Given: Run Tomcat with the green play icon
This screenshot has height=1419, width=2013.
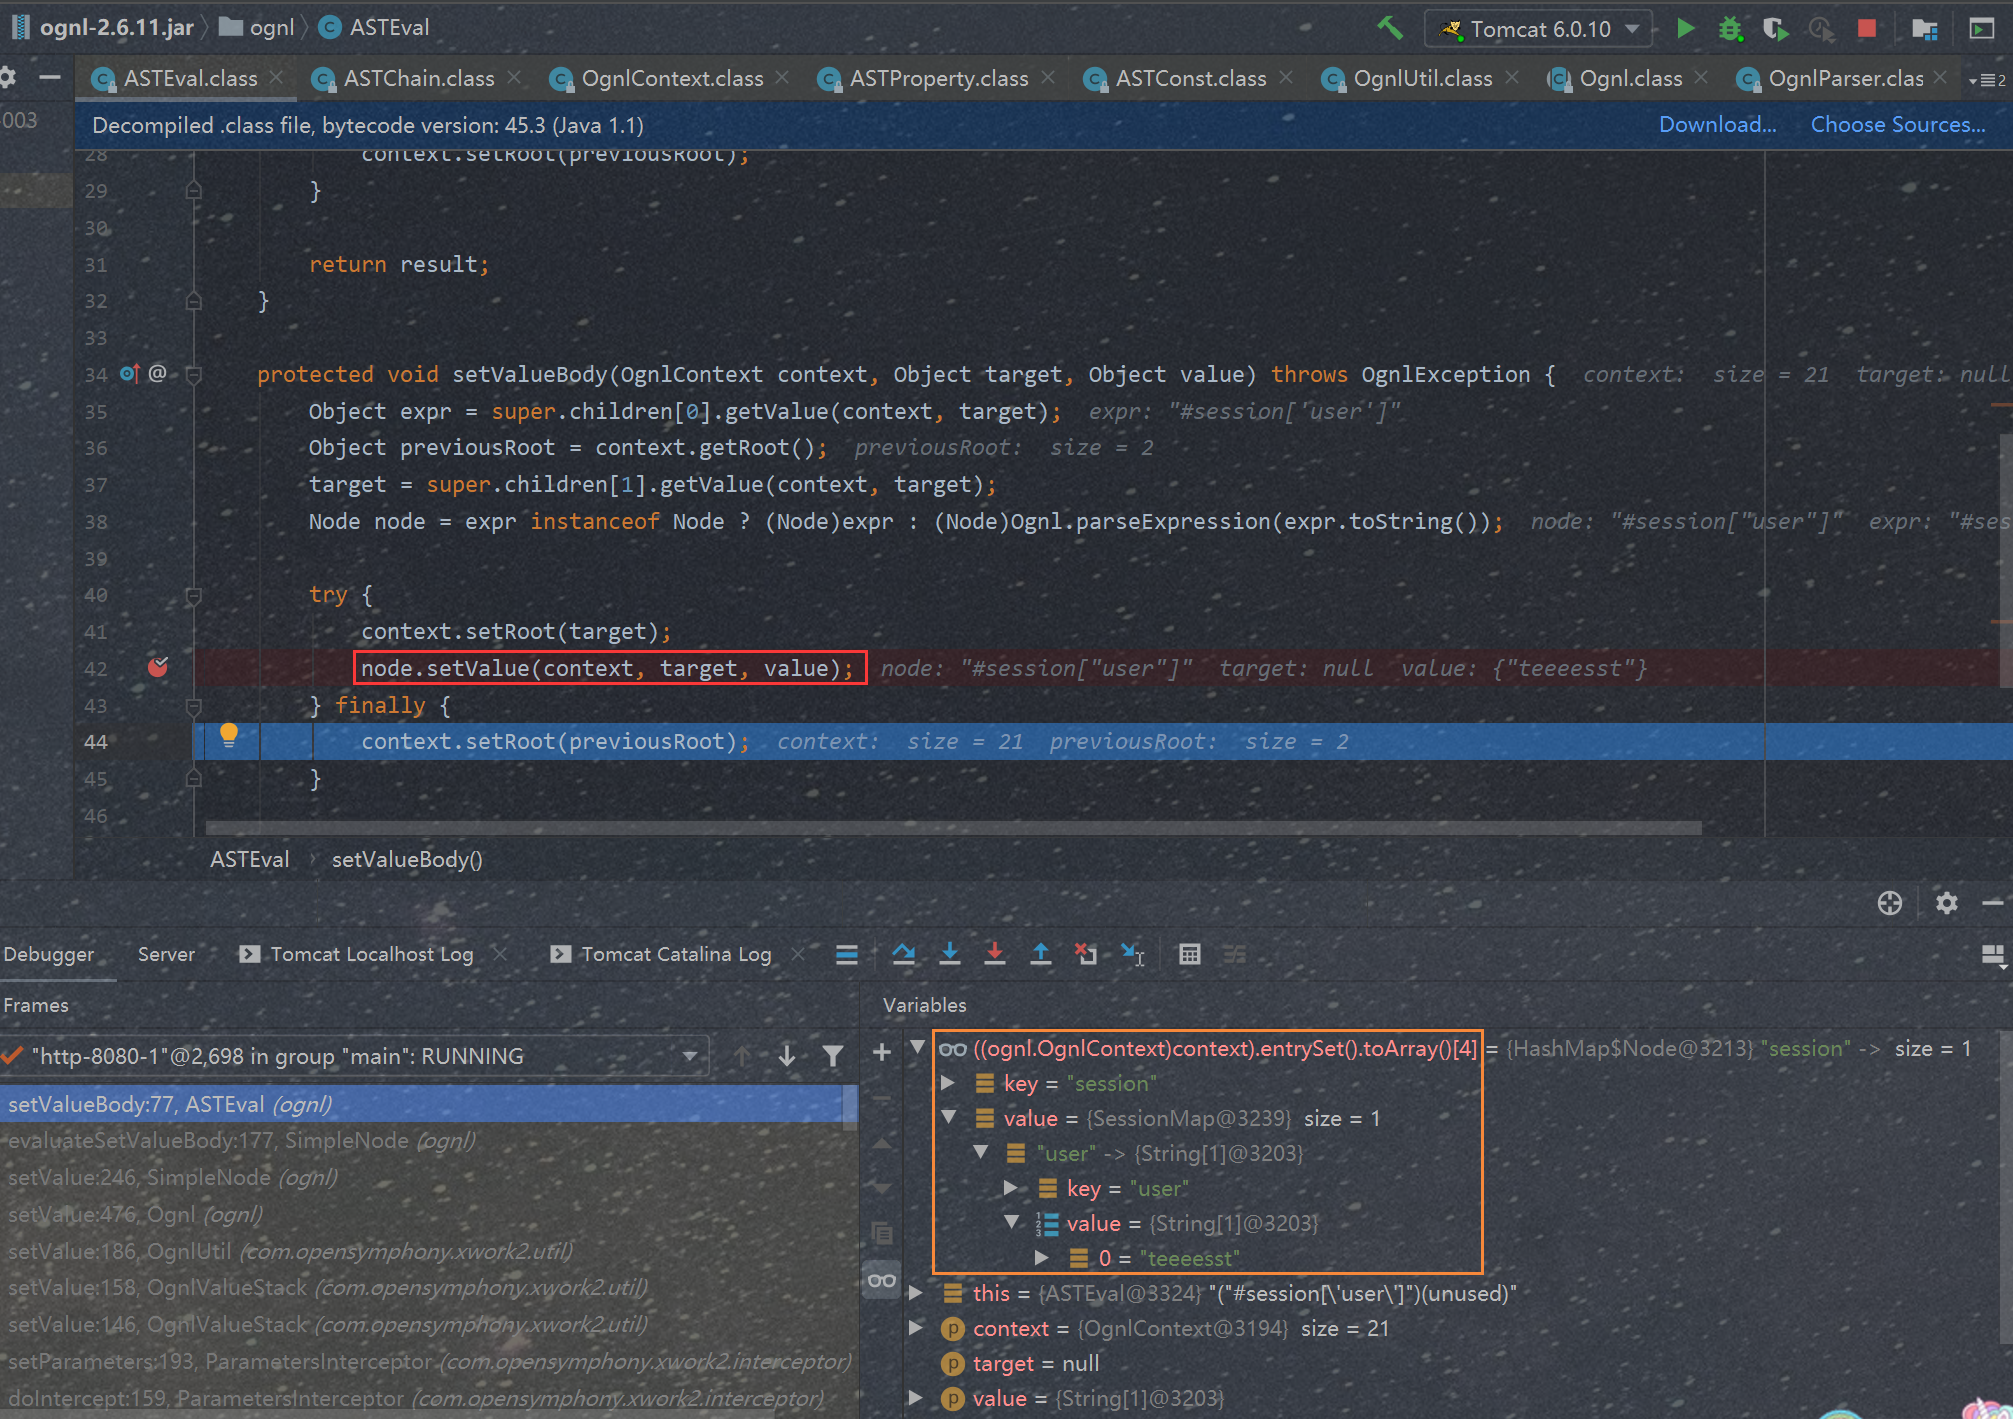Looking at the screenshot, I should tap(1685, 28).
